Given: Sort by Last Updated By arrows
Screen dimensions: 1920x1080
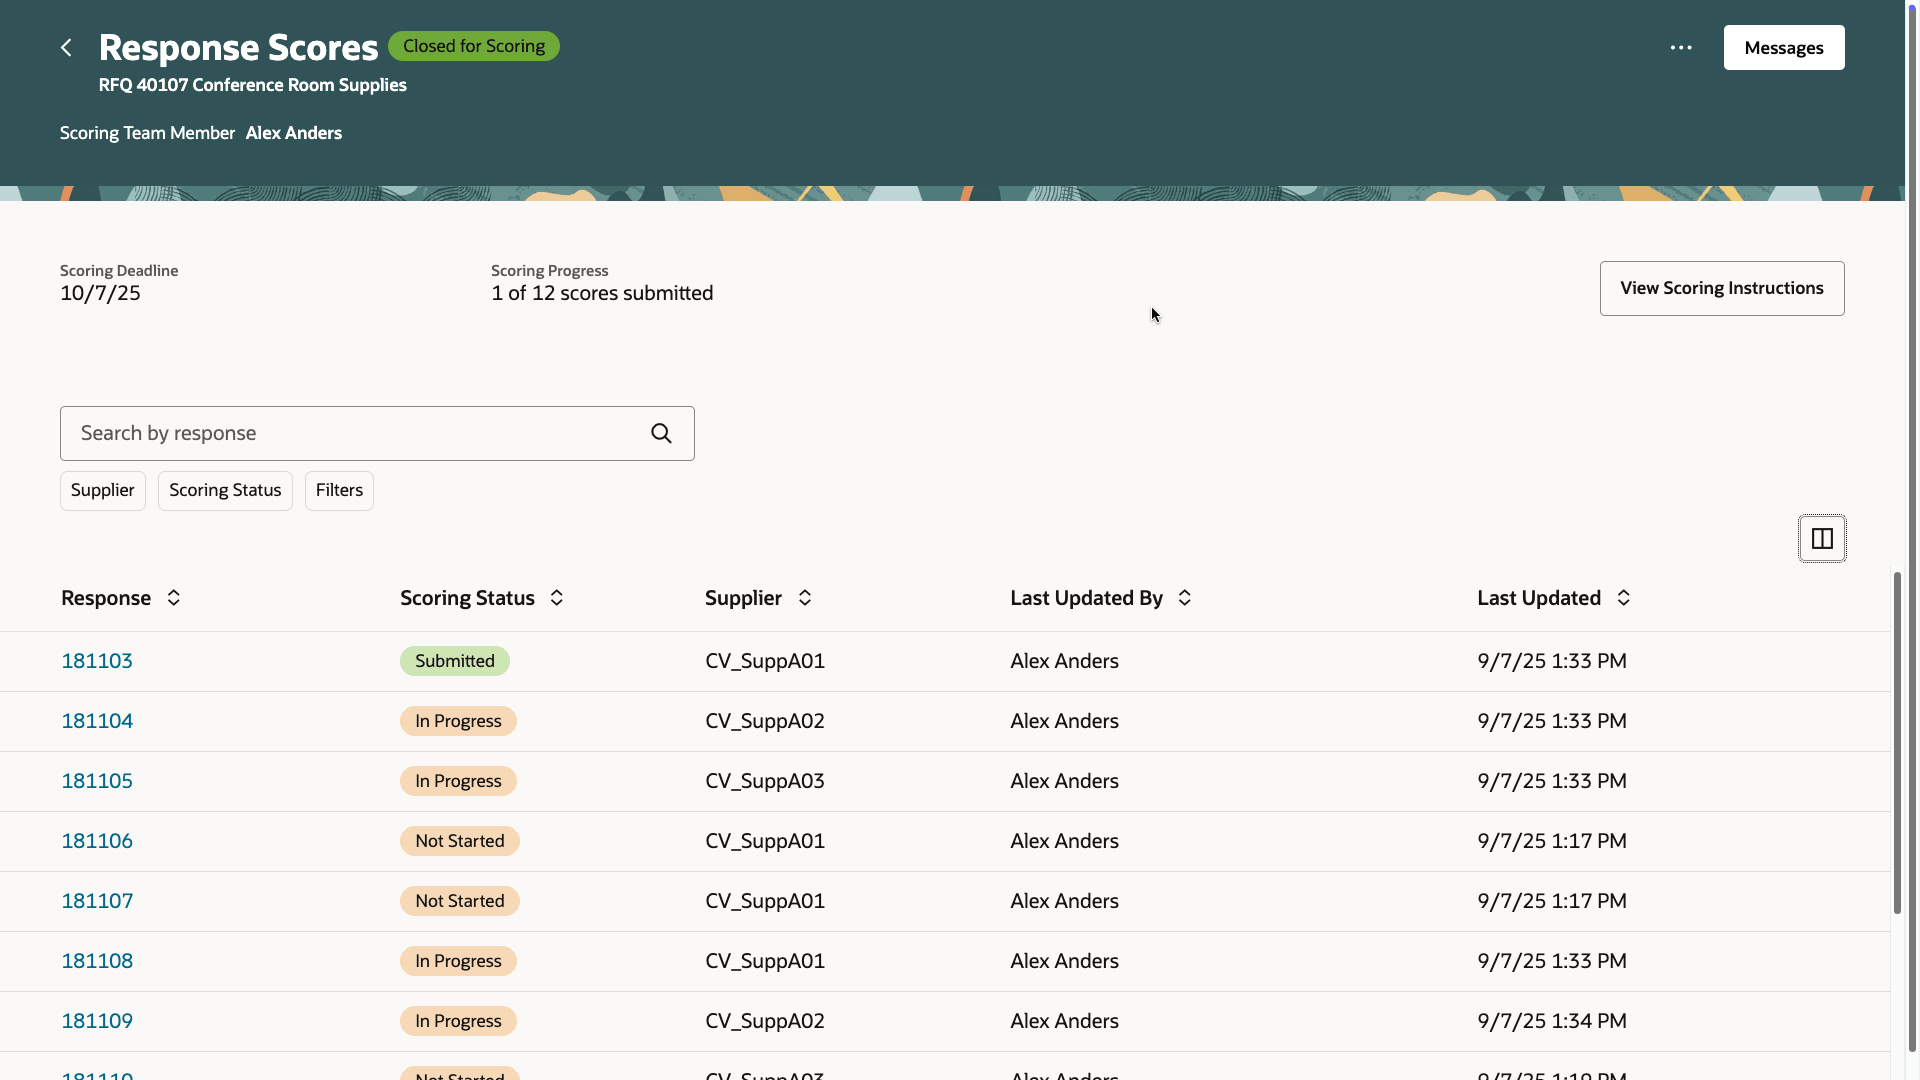Looking at the screenshot, I should click(x=1185, y=598).
